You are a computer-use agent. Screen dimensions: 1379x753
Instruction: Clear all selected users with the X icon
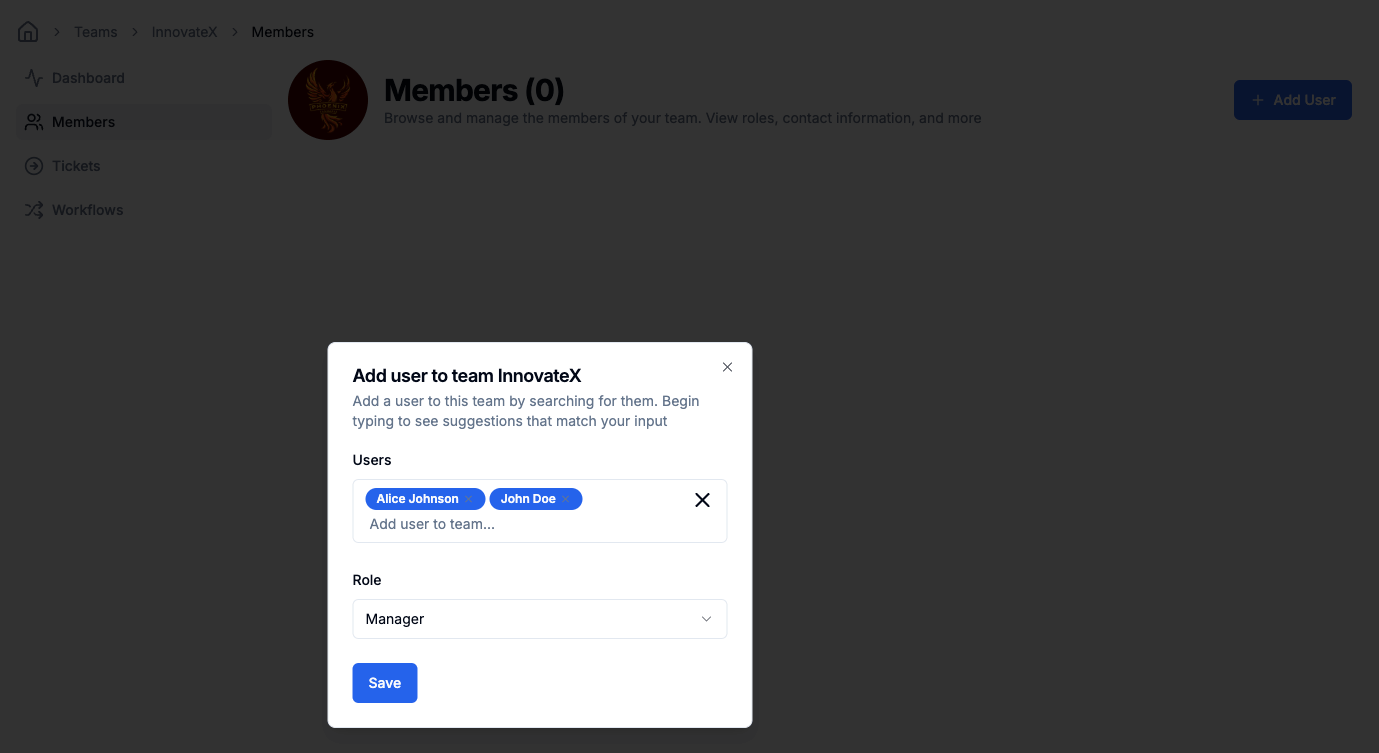coord(702,500)
